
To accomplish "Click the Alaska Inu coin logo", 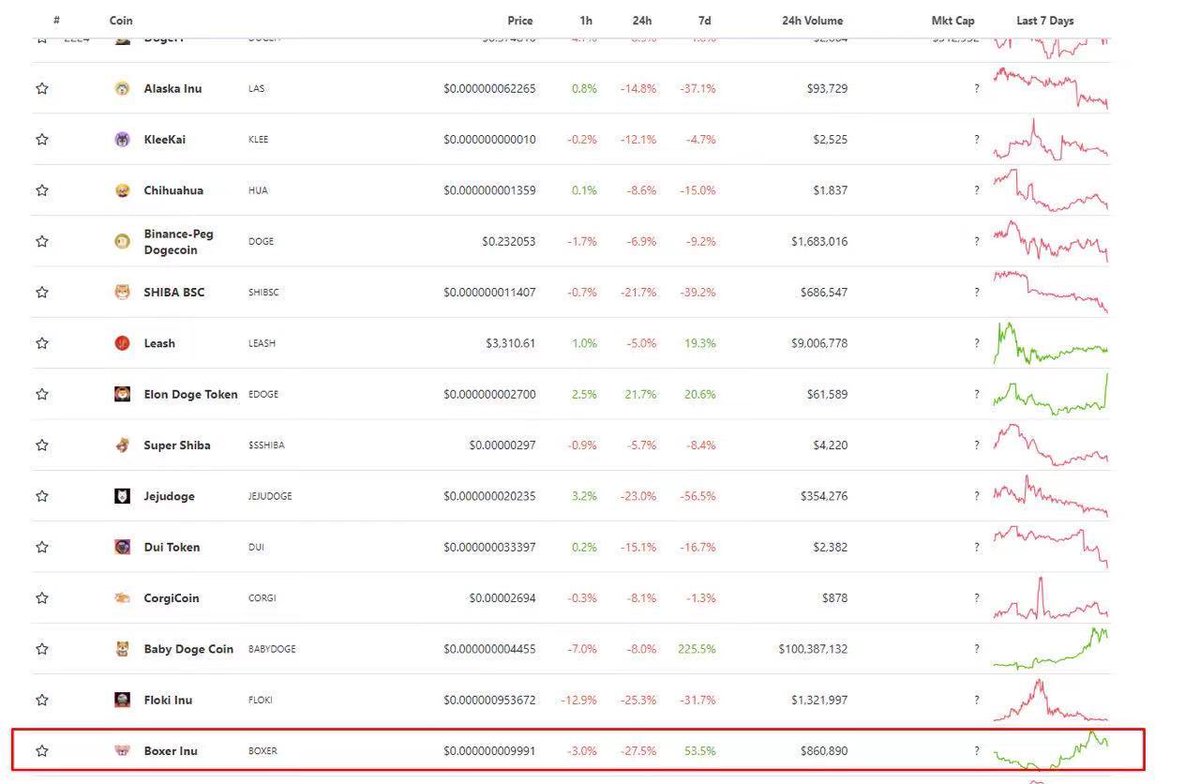I will click(122, 89).
